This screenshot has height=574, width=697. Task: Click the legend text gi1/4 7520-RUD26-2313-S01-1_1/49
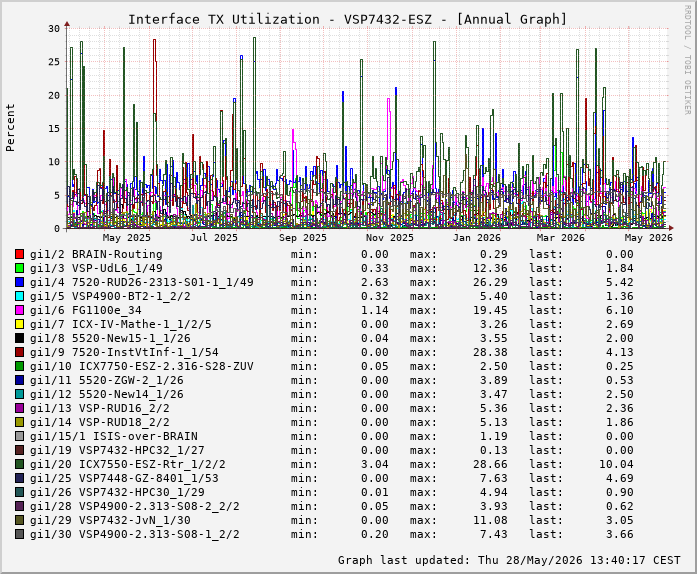point(141,282)
